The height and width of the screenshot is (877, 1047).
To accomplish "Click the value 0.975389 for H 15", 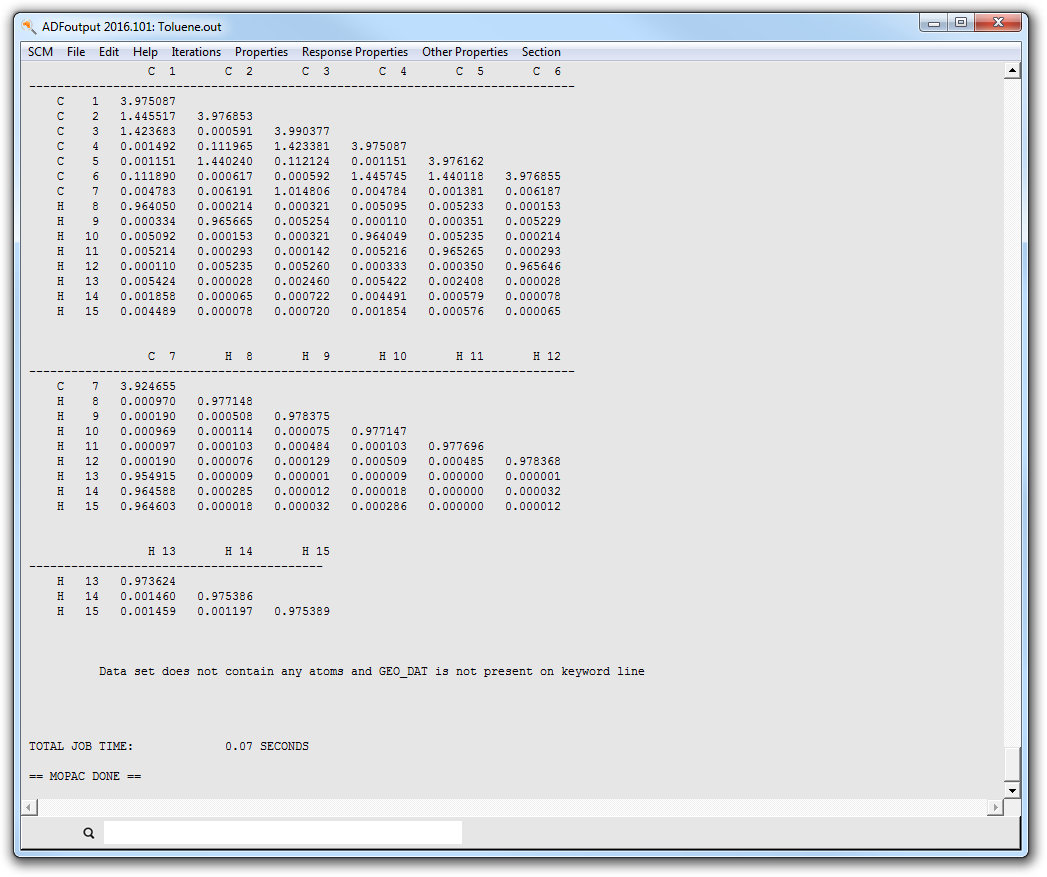I will pyautogui.click(x=302, y=611).
